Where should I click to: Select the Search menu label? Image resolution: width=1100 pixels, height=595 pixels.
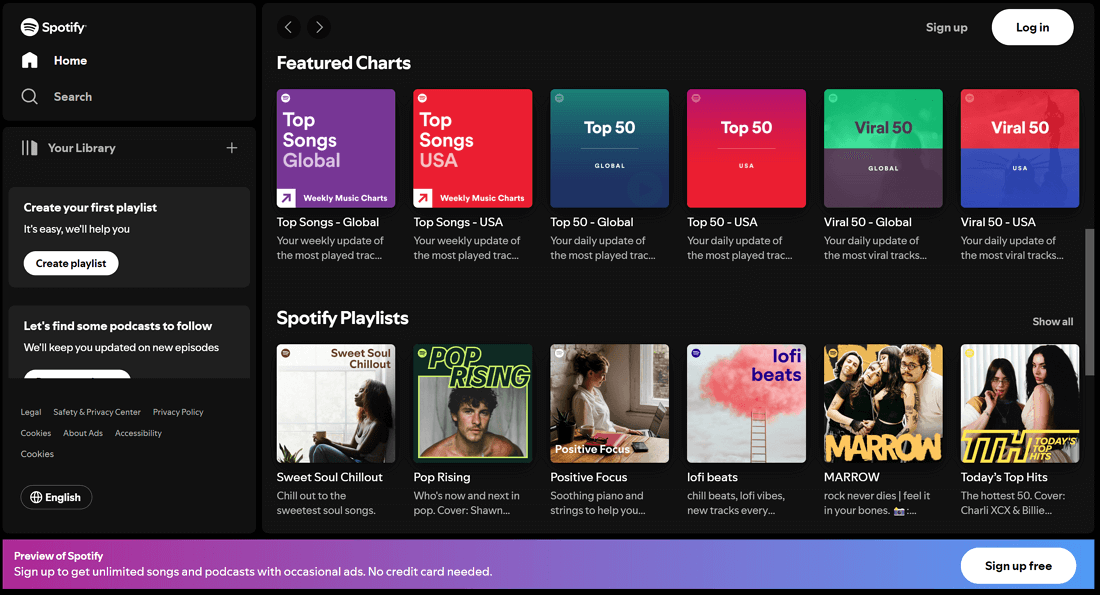[73, 97]
